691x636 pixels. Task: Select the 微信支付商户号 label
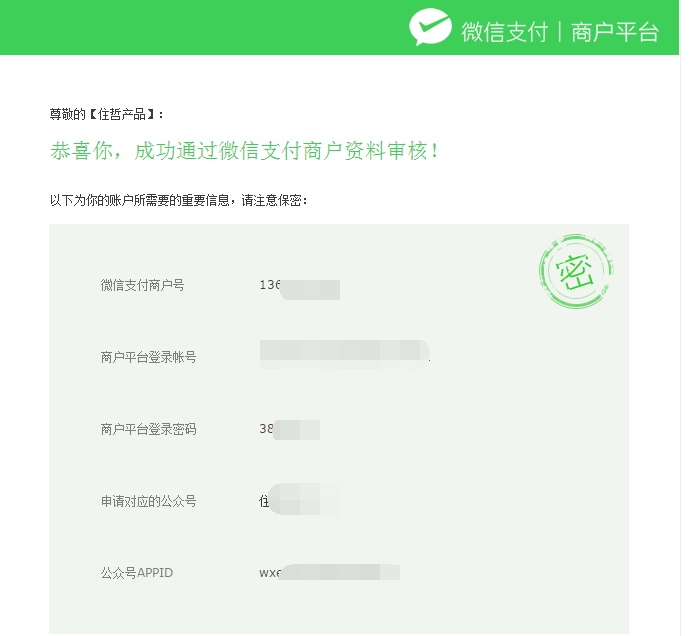[142, 285]
